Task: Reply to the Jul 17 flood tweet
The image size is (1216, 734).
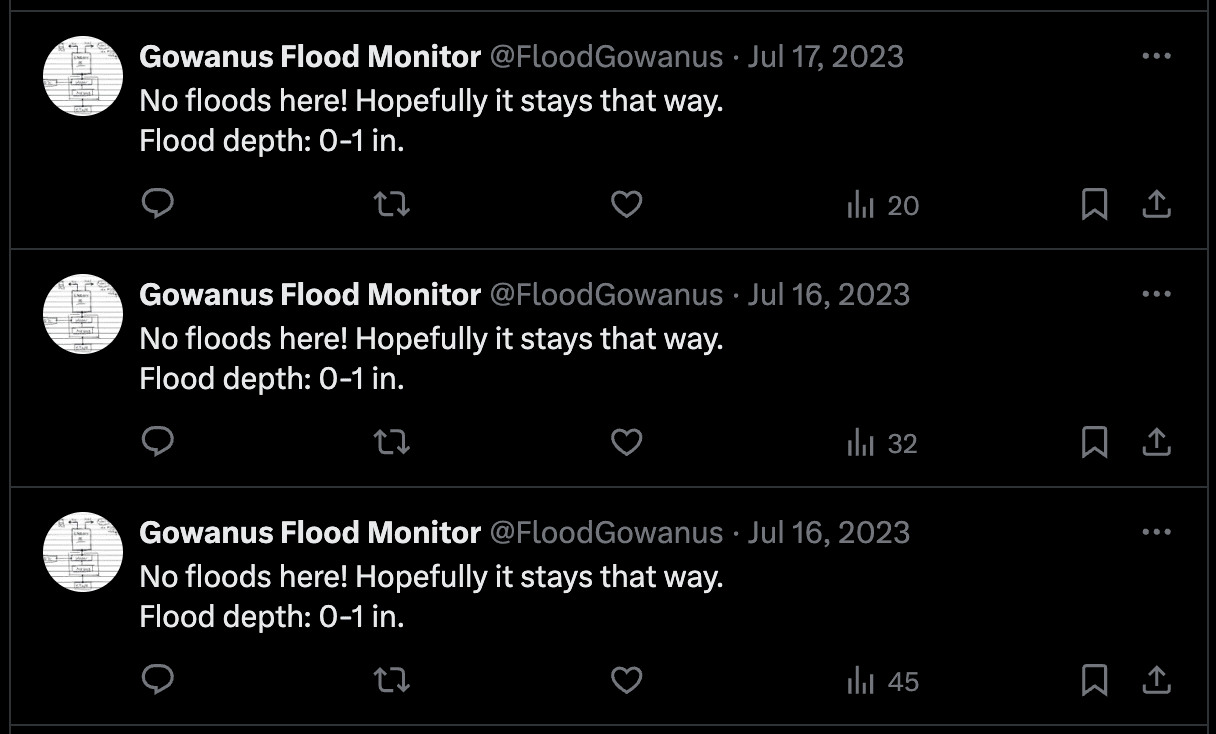Action: (x=157, y=204)
